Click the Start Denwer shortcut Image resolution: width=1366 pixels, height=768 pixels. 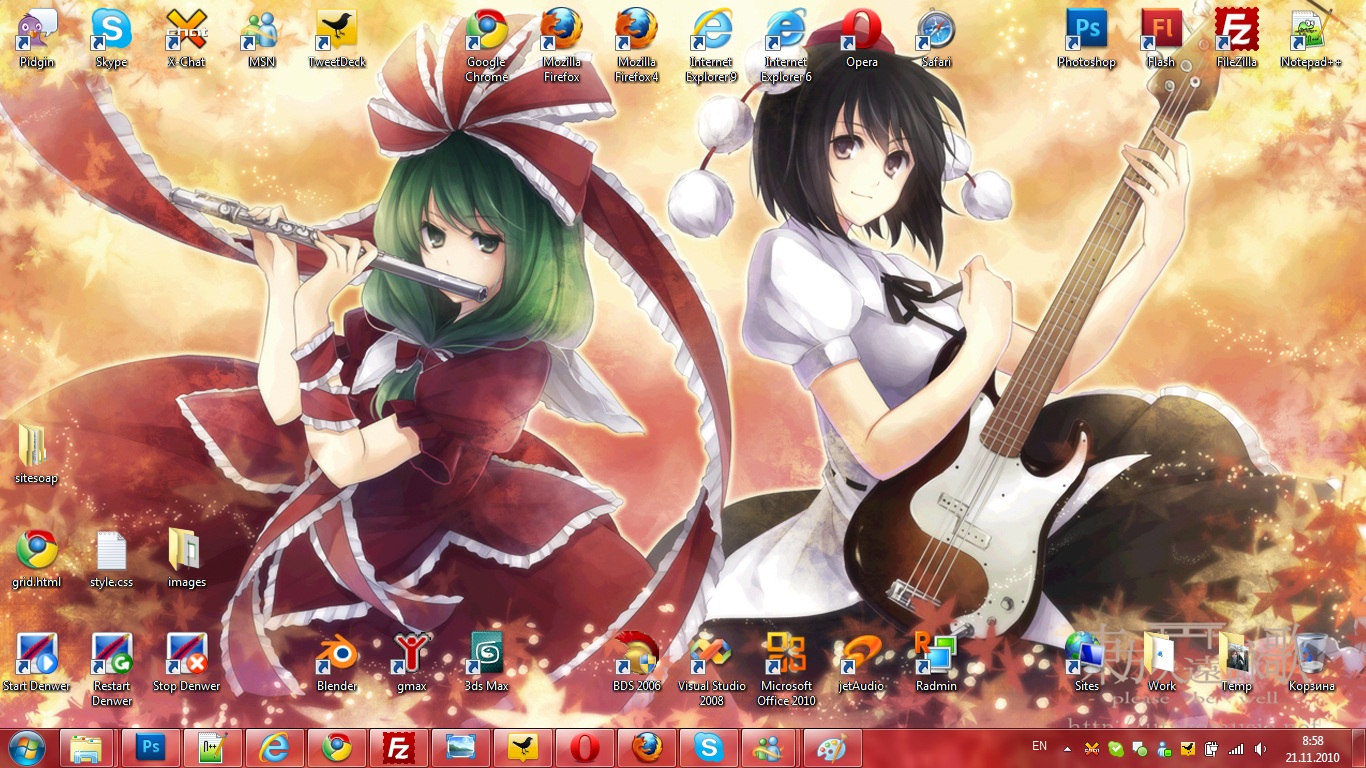click(37, 663)
